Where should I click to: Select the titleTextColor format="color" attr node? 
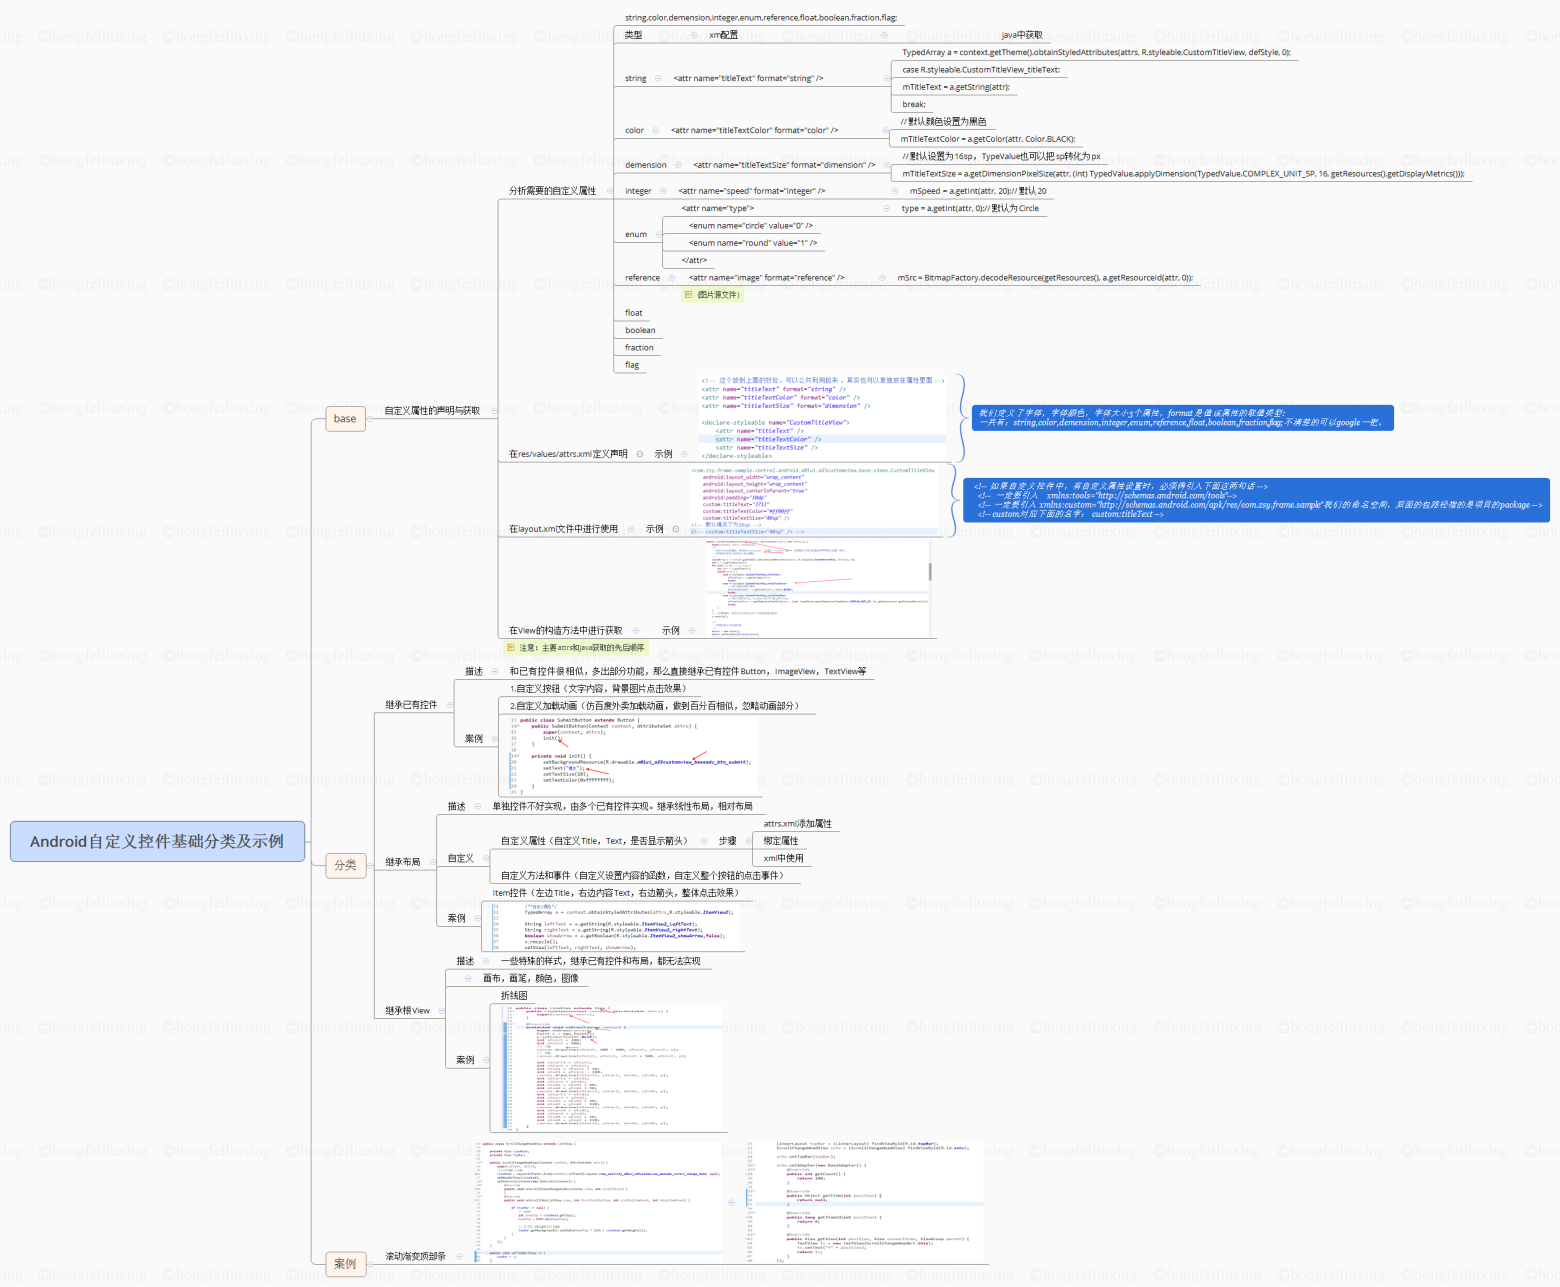(x=754, y=130)
